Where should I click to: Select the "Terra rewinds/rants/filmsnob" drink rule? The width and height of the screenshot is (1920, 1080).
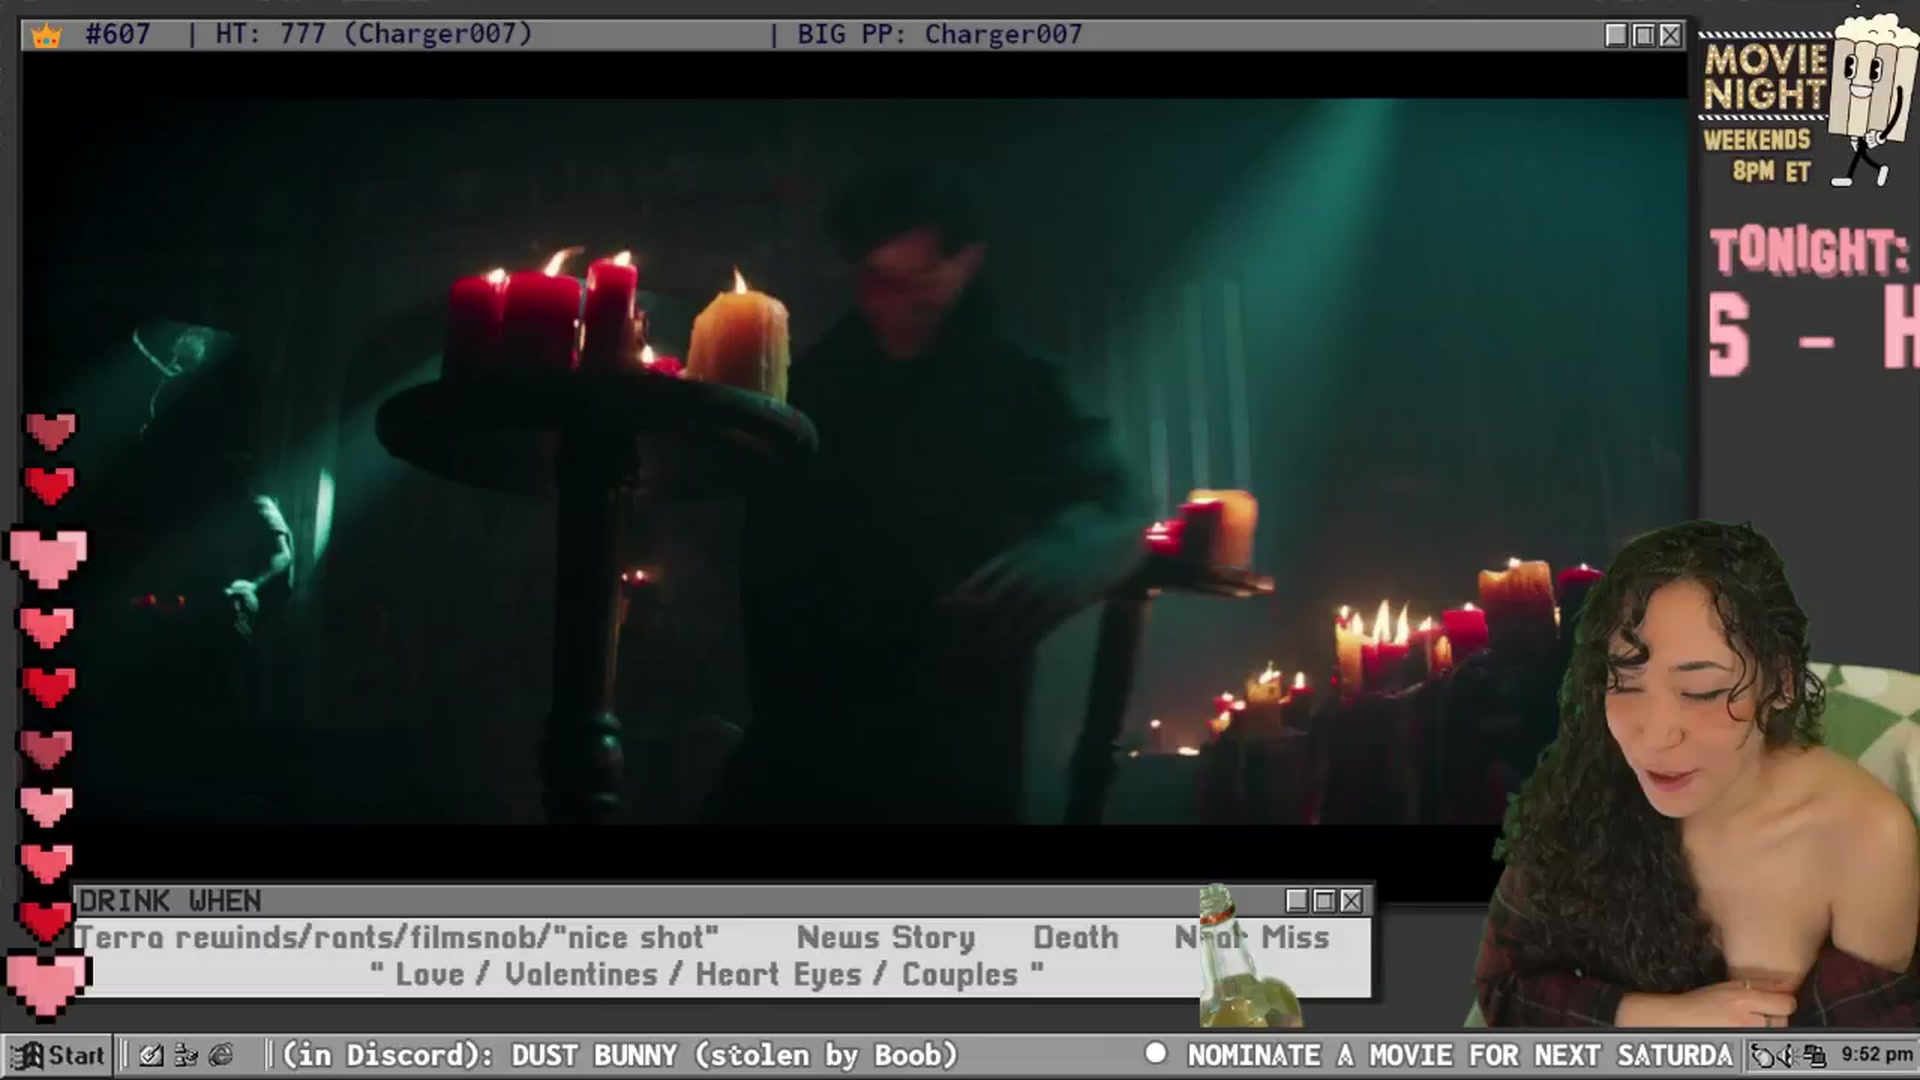pos(397,938)
